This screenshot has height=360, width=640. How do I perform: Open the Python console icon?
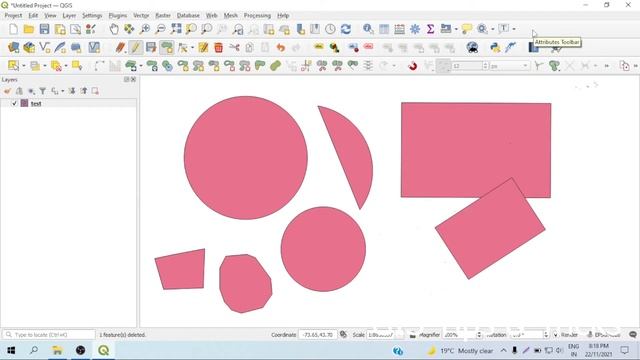pyautogui.click(x=495, y=47)
